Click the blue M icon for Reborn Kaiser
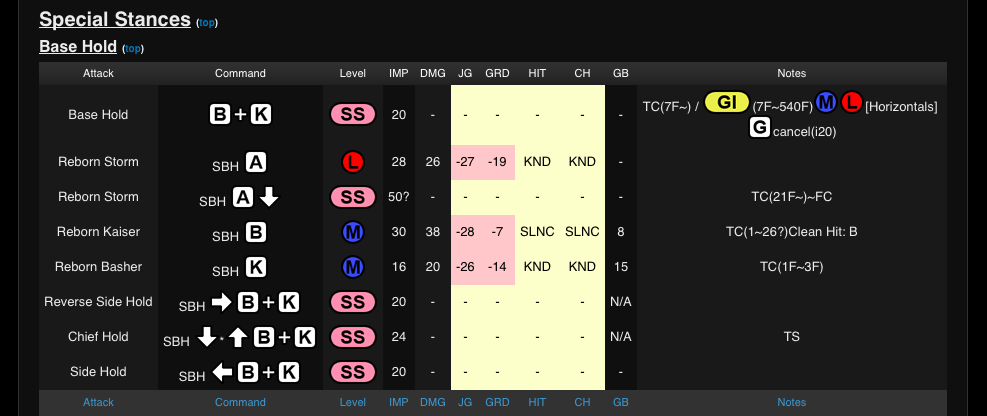This screenshot has height=416, width=987. pyautogui.click(x=353, y=232)
